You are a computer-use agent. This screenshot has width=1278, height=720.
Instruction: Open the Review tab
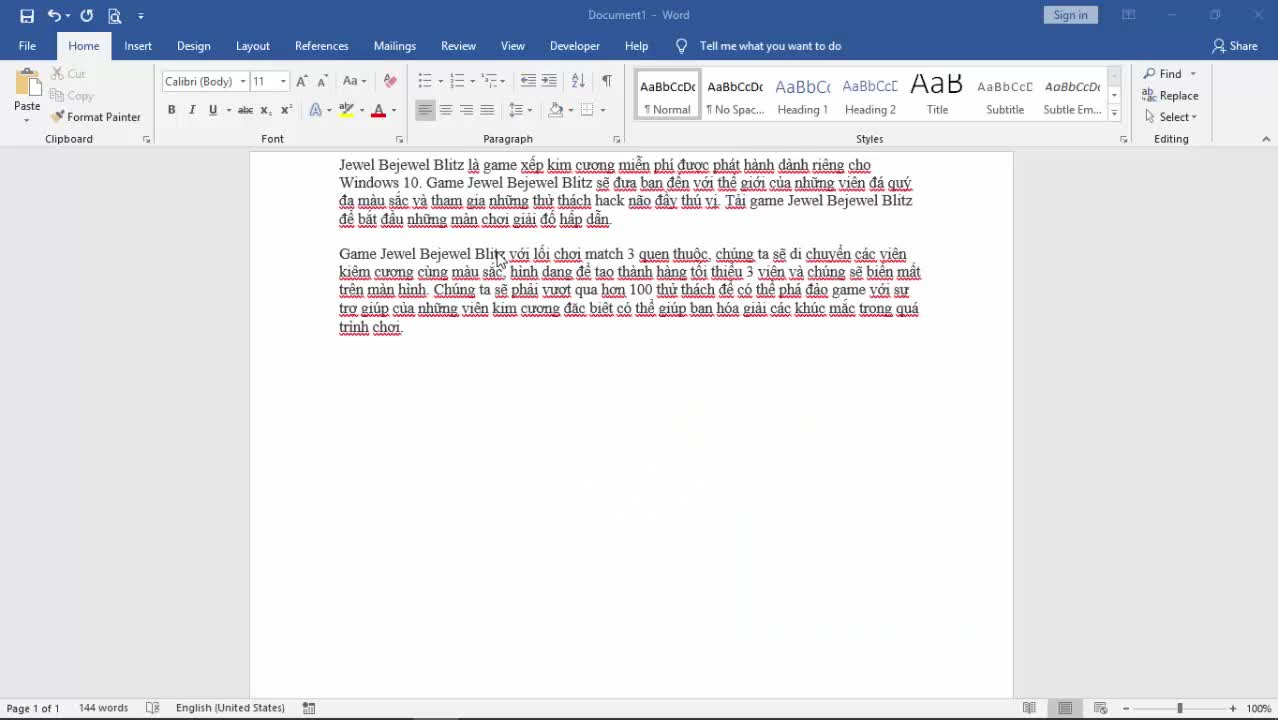pos(458,46)
